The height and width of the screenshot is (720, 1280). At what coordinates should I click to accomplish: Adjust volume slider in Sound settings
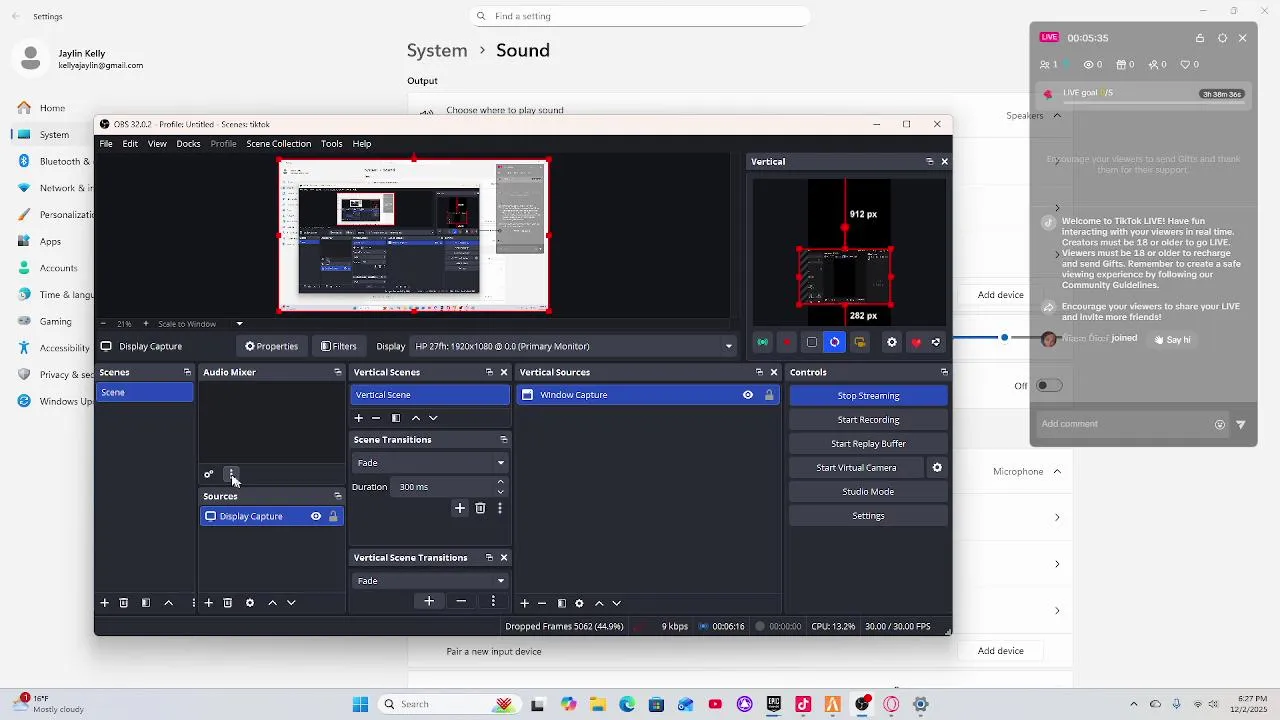click(1004, 338)
